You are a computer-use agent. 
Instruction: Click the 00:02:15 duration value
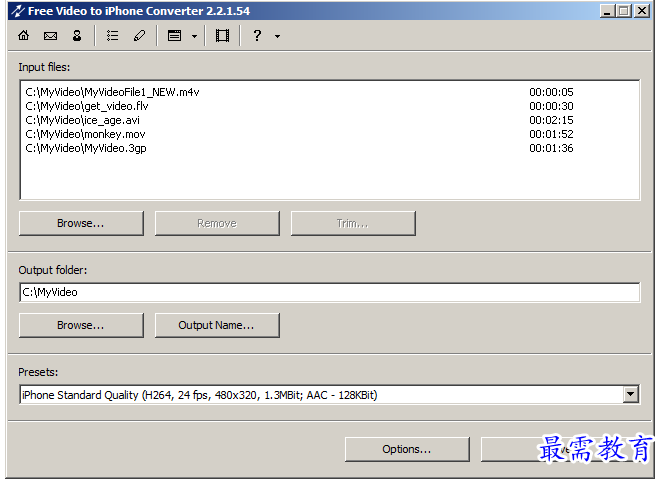click(551, 120)
